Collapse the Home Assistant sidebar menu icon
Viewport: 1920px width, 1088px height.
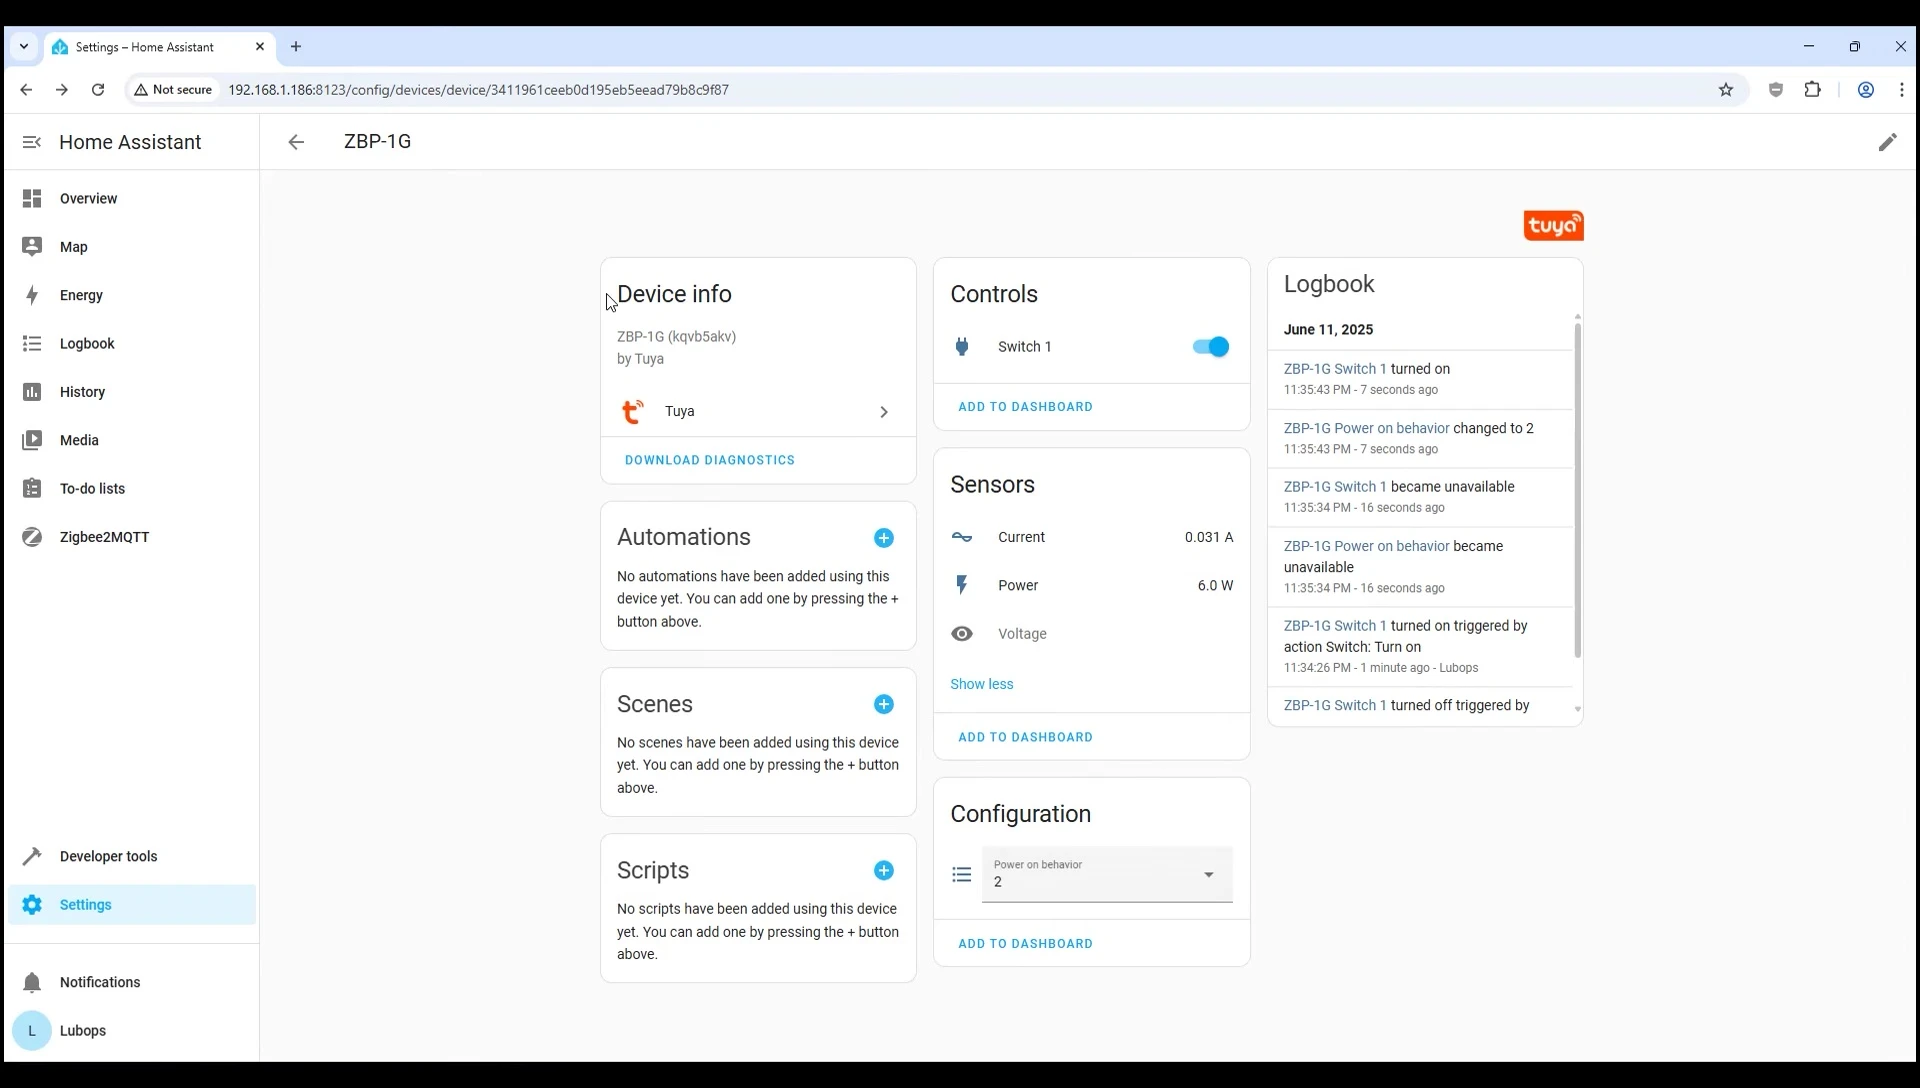click(32, 142)
